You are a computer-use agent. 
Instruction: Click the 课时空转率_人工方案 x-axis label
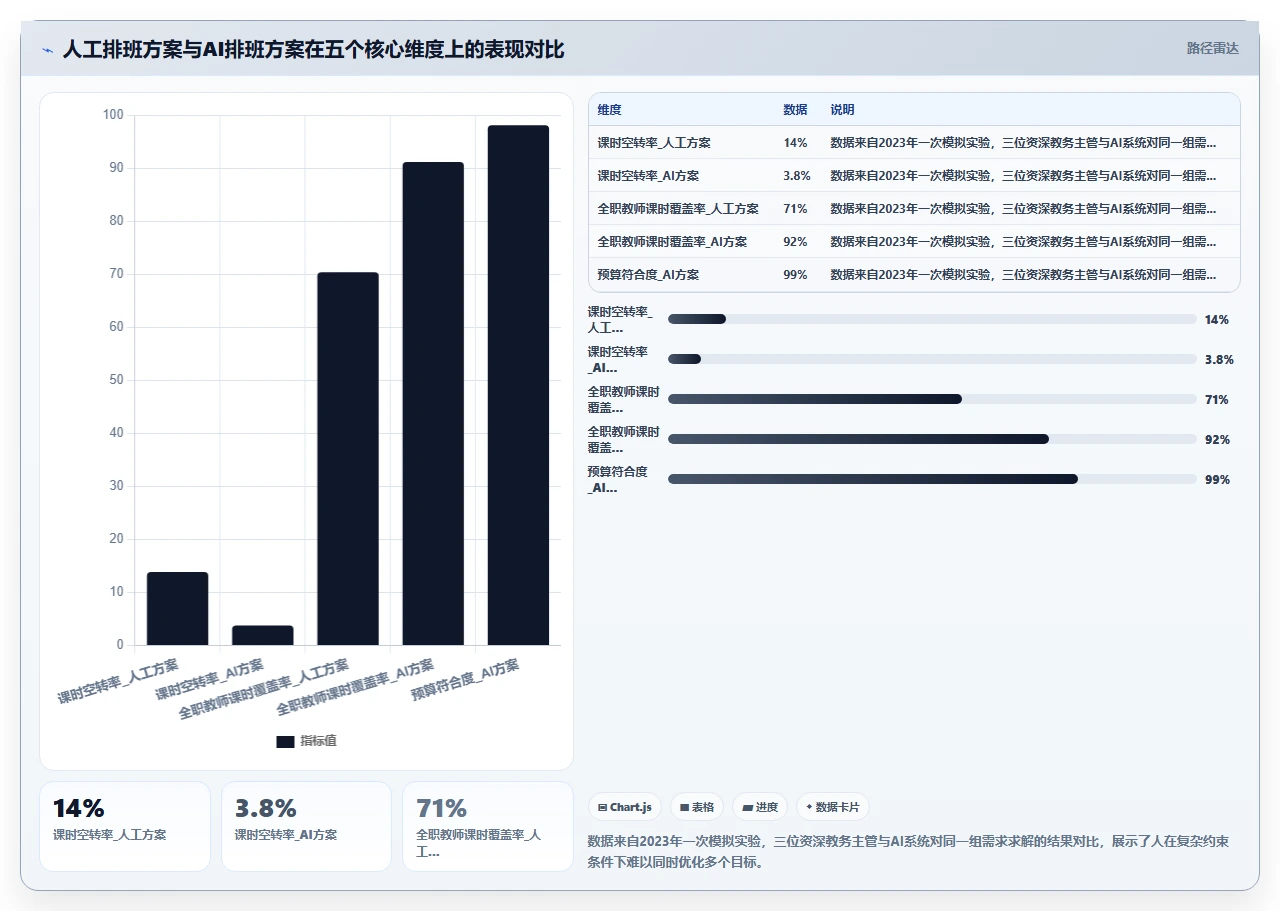click(118, 682)
